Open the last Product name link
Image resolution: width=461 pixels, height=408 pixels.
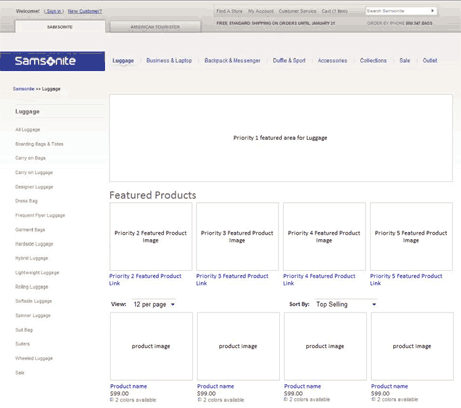[x=389, y=386]
